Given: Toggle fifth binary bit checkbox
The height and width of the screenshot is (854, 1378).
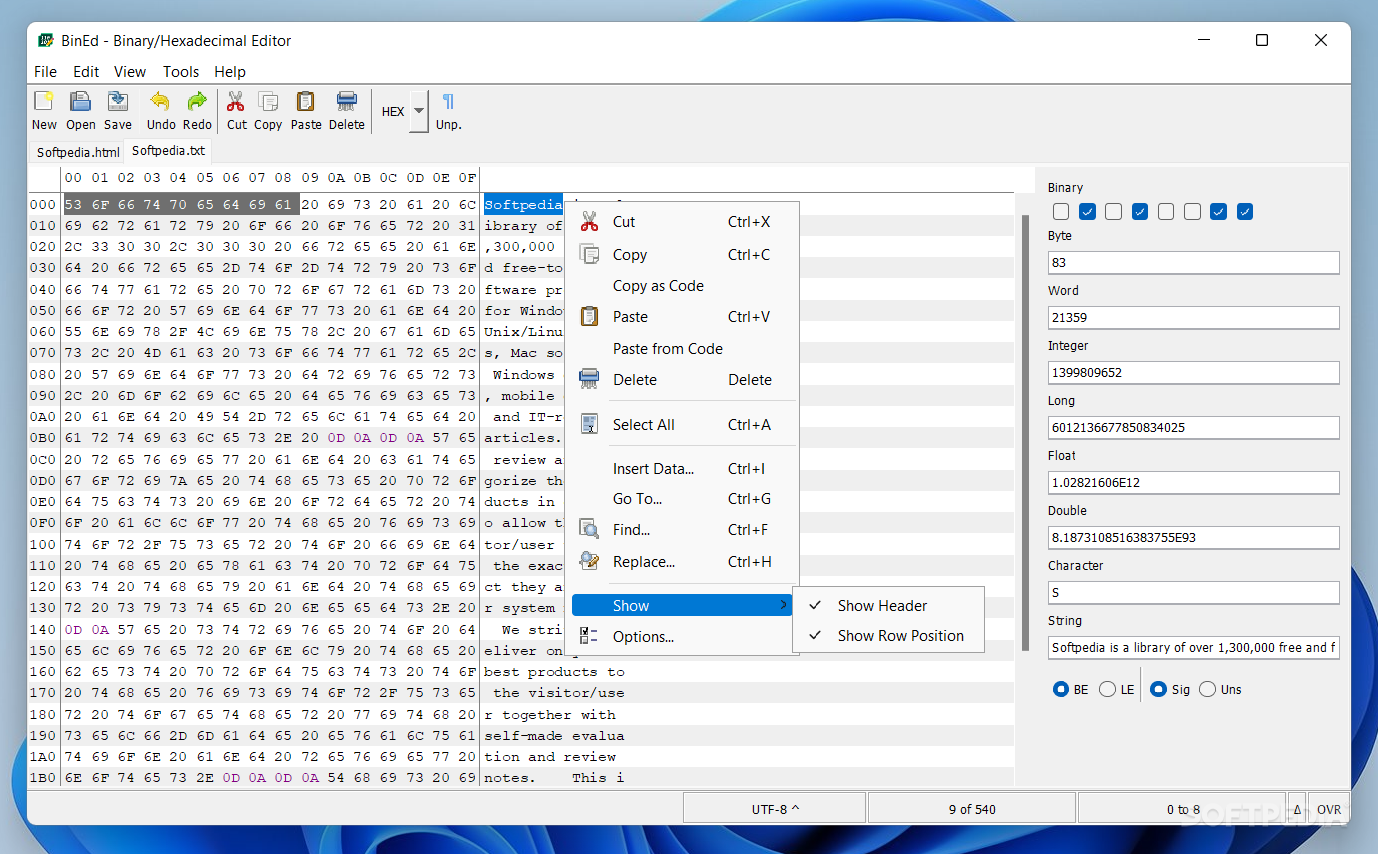Looking at the screenshot, I should 1166,212.
